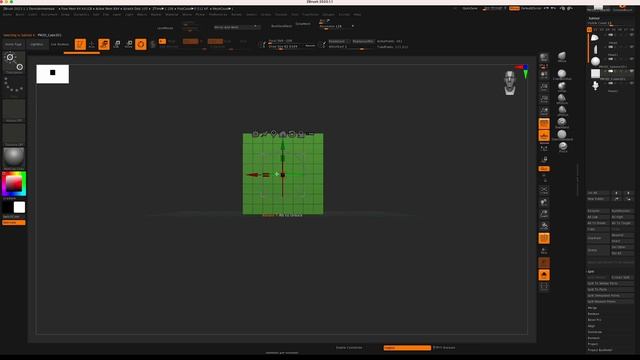Activate the Move transform mode

point(104,44)
